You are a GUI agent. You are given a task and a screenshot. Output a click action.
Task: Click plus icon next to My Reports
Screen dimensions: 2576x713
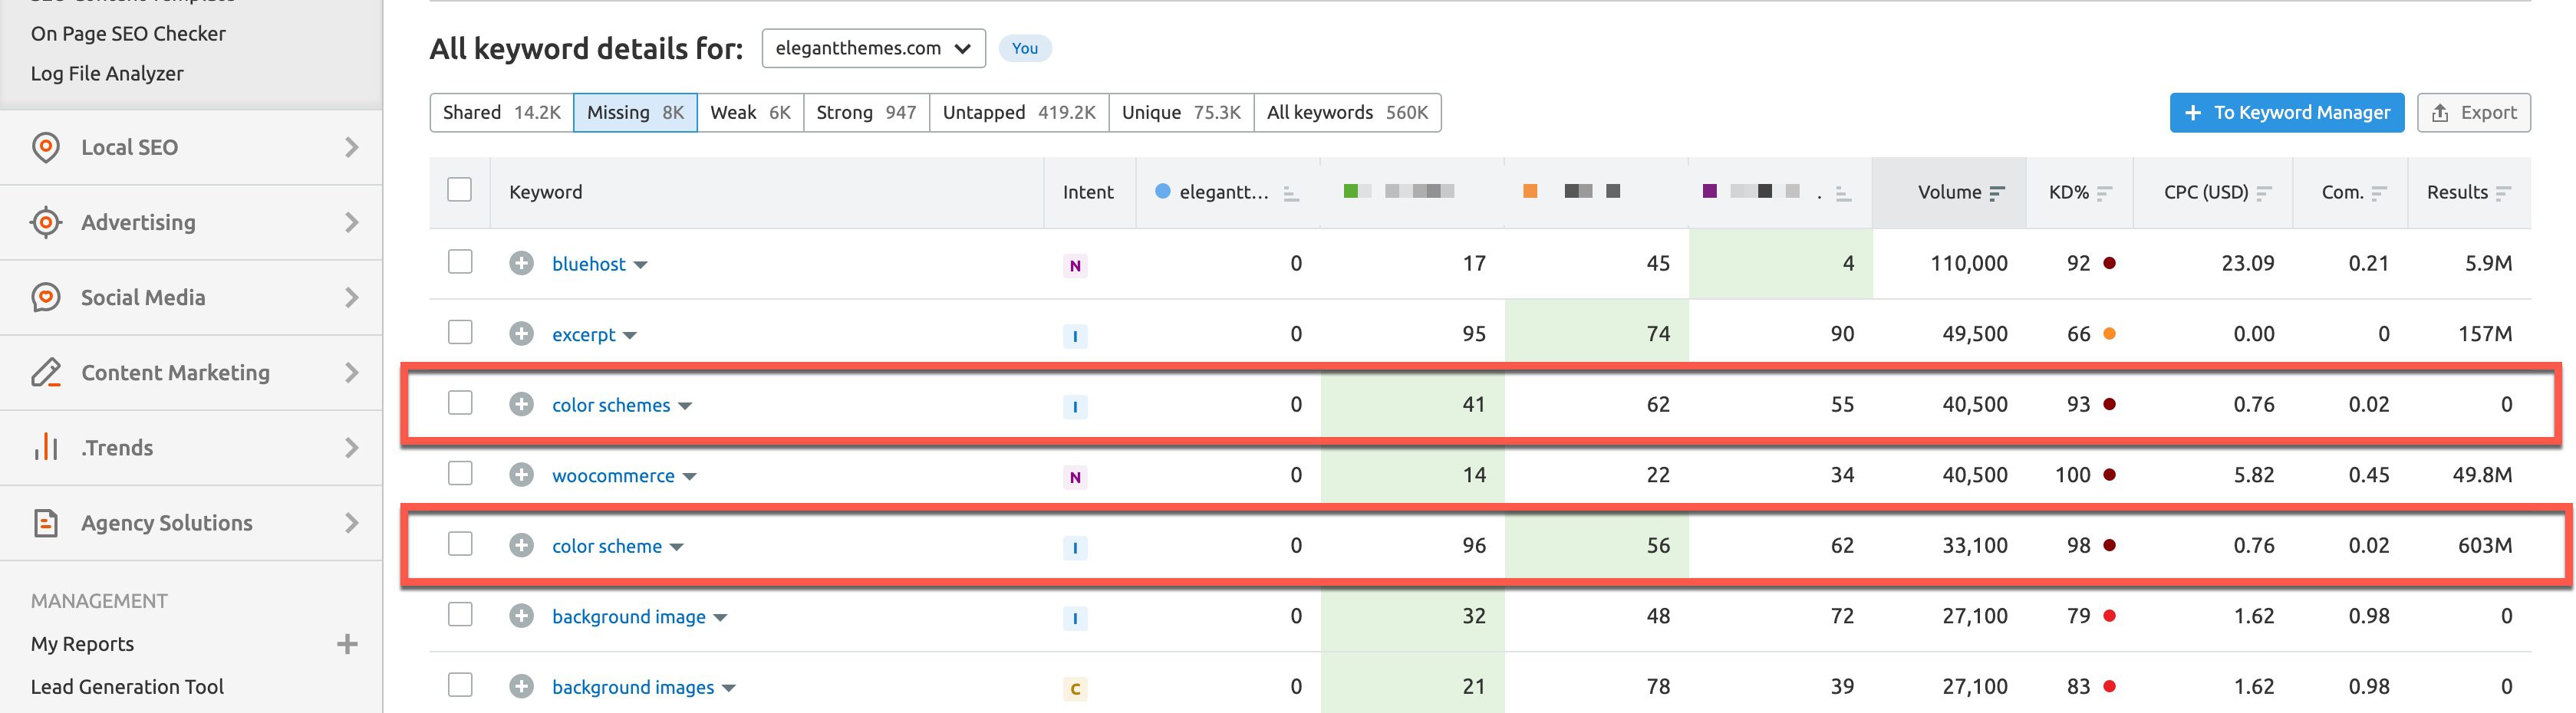click(x=347, y=644)
